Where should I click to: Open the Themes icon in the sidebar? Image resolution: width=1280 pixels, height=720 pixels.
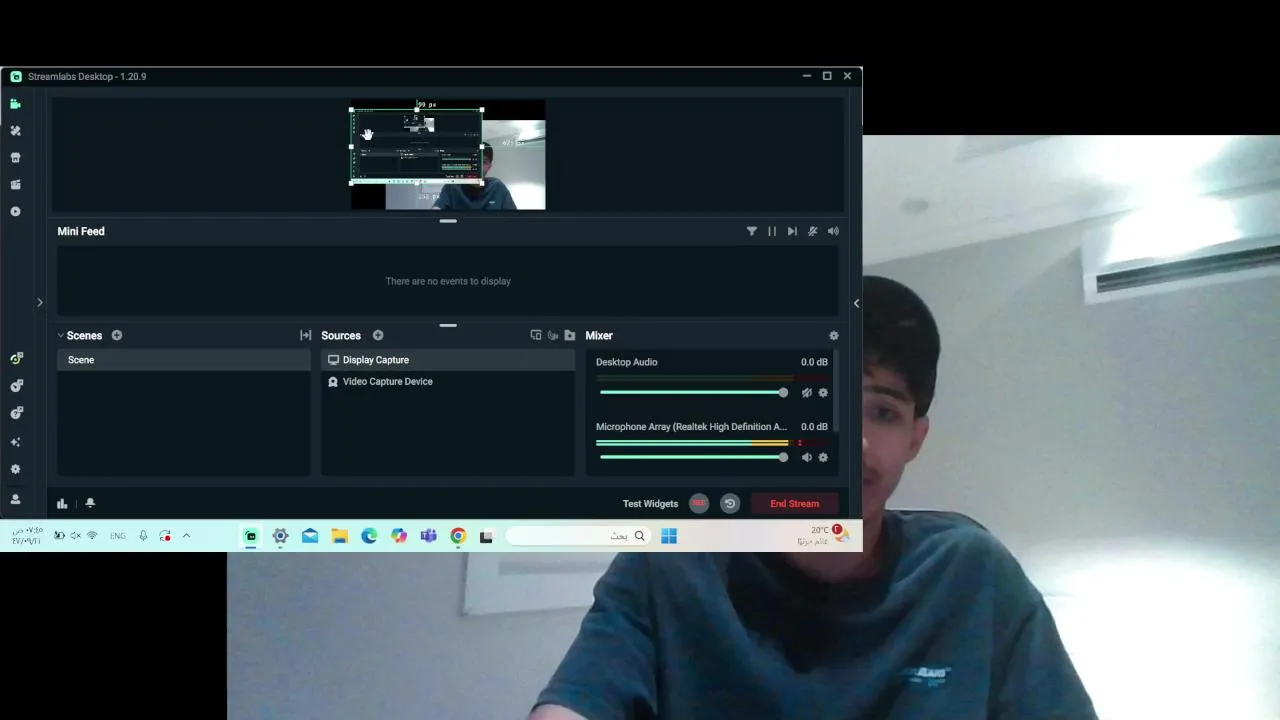click(x=15, y=131)
